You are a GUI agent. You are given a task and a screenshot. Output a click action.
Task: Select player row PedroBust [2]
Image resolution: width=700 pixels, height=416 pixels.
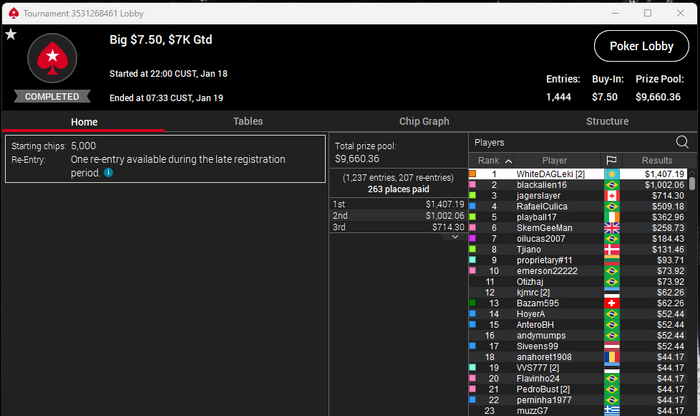coord(578,389)
